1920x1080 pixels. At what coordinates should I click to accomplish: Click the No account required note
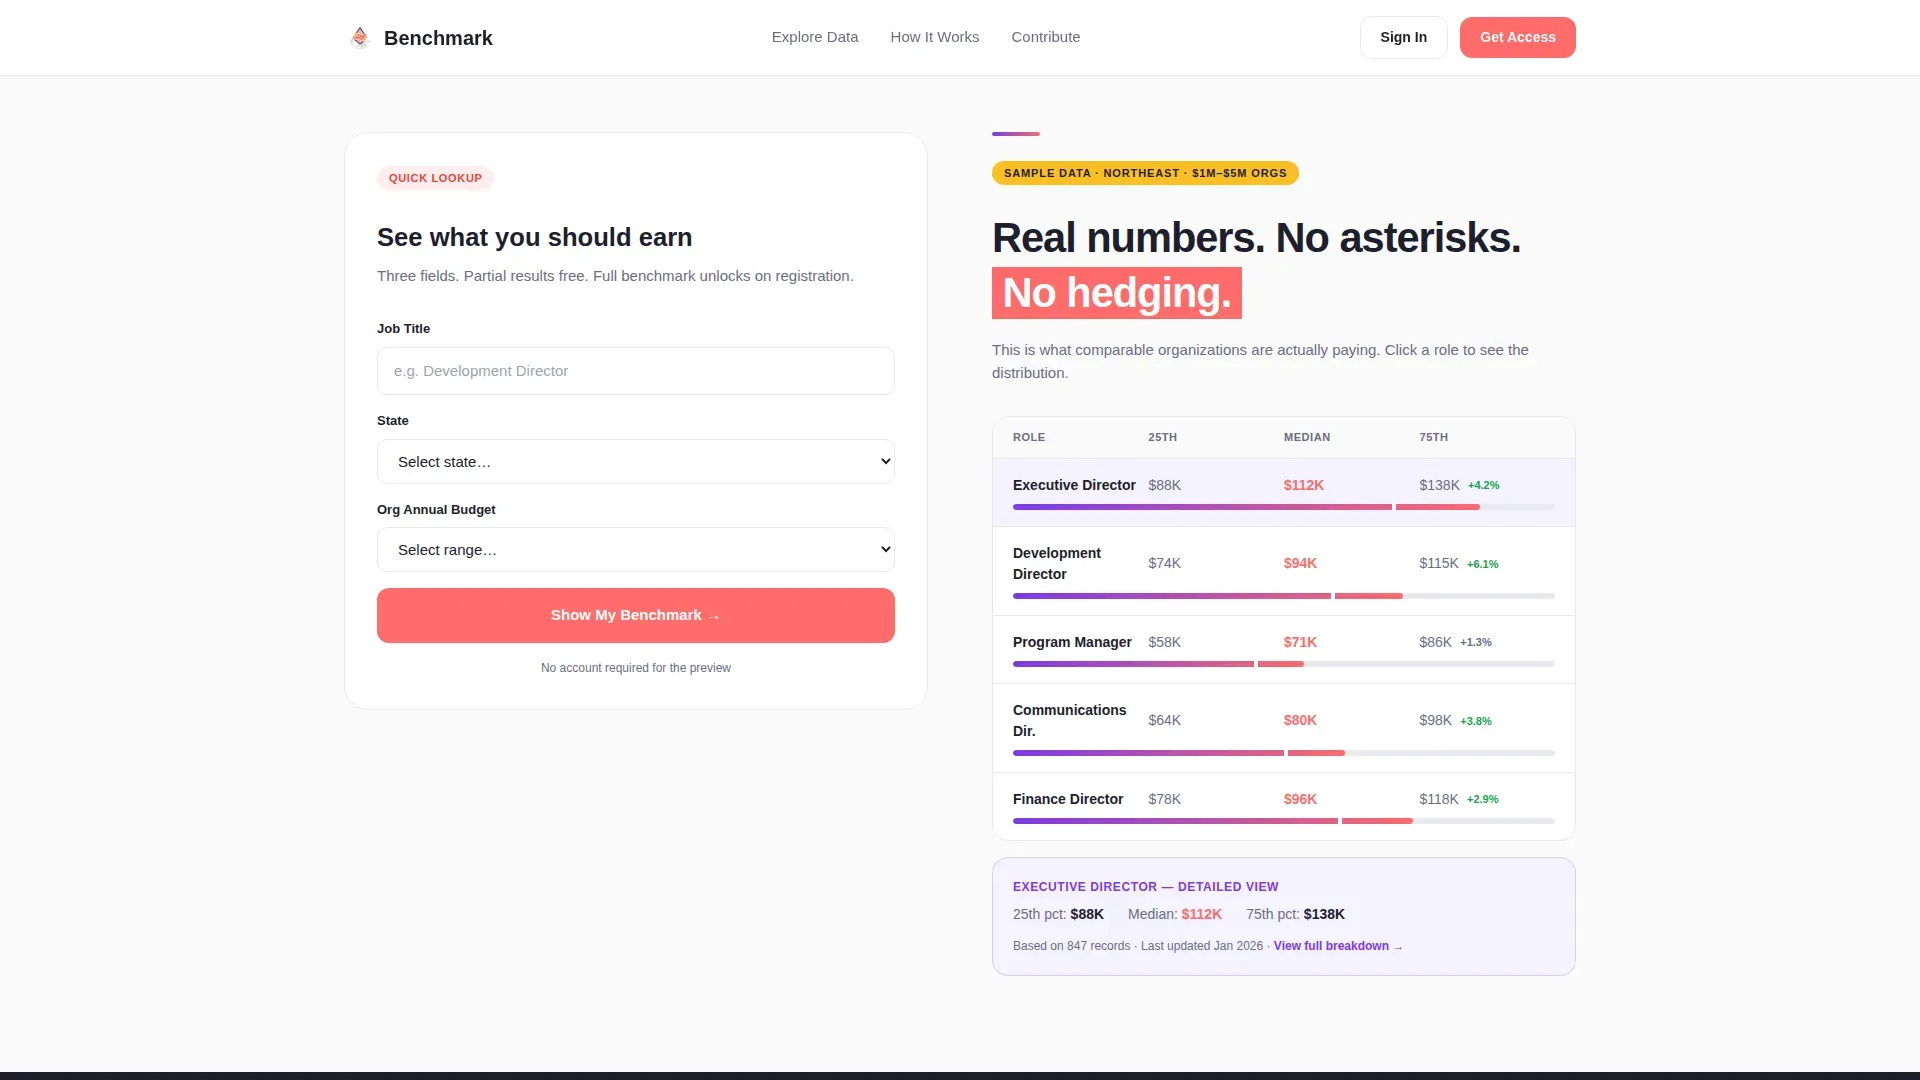coord(636,668)
